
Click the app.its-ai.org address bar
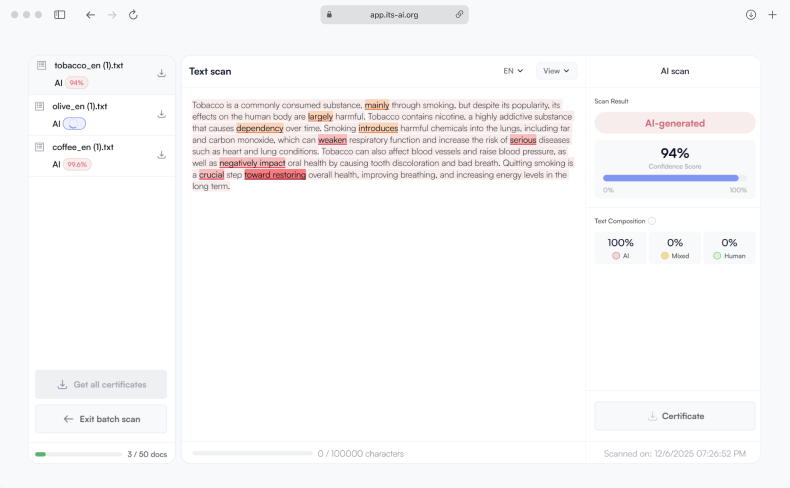pos(394,15)
